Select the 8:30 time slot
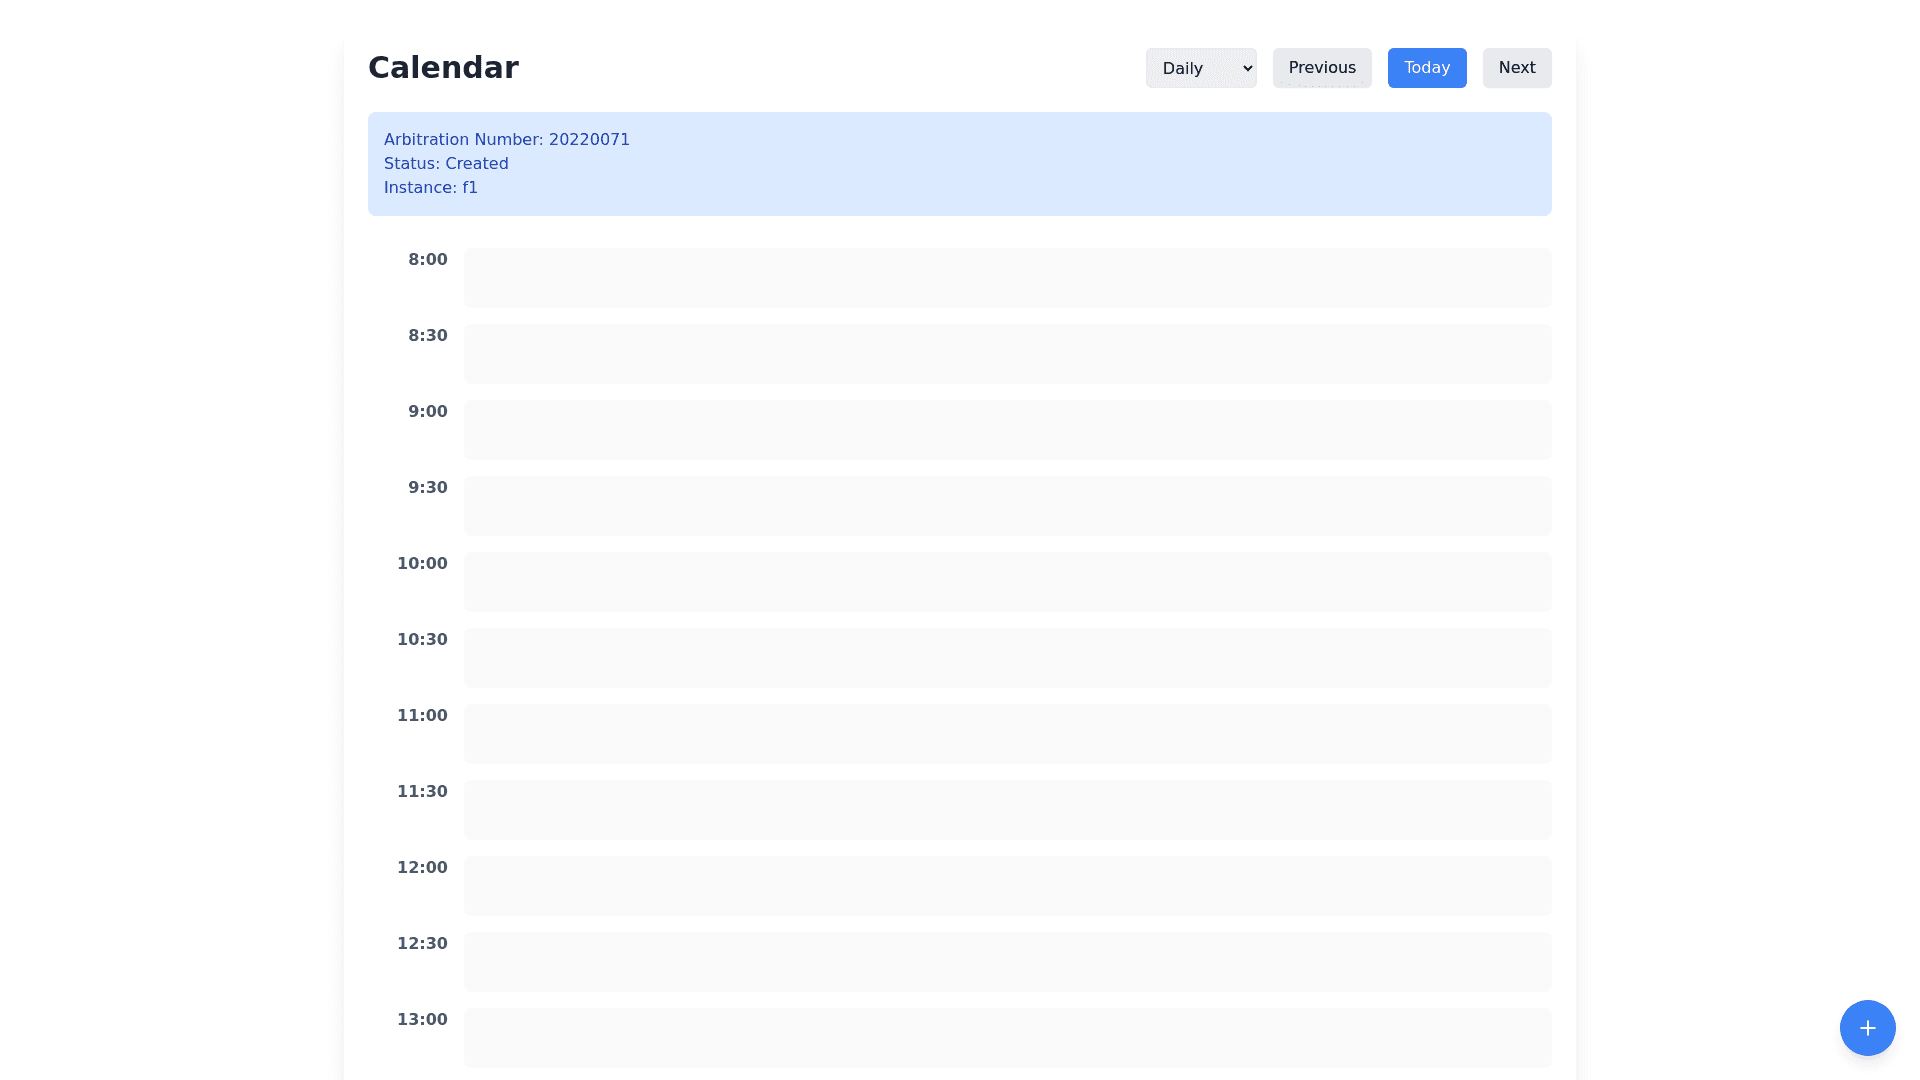This screenshot has width=1920, height=1080. click(x=1007, y=354)
